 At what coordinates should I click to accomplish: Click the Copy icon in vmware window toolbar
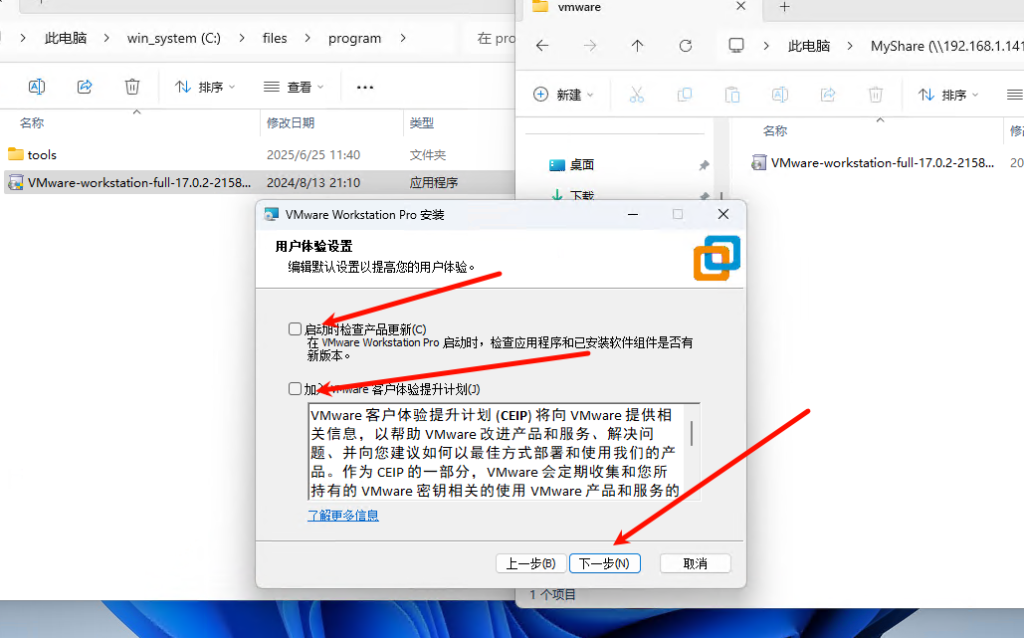[x=684, y=95]
